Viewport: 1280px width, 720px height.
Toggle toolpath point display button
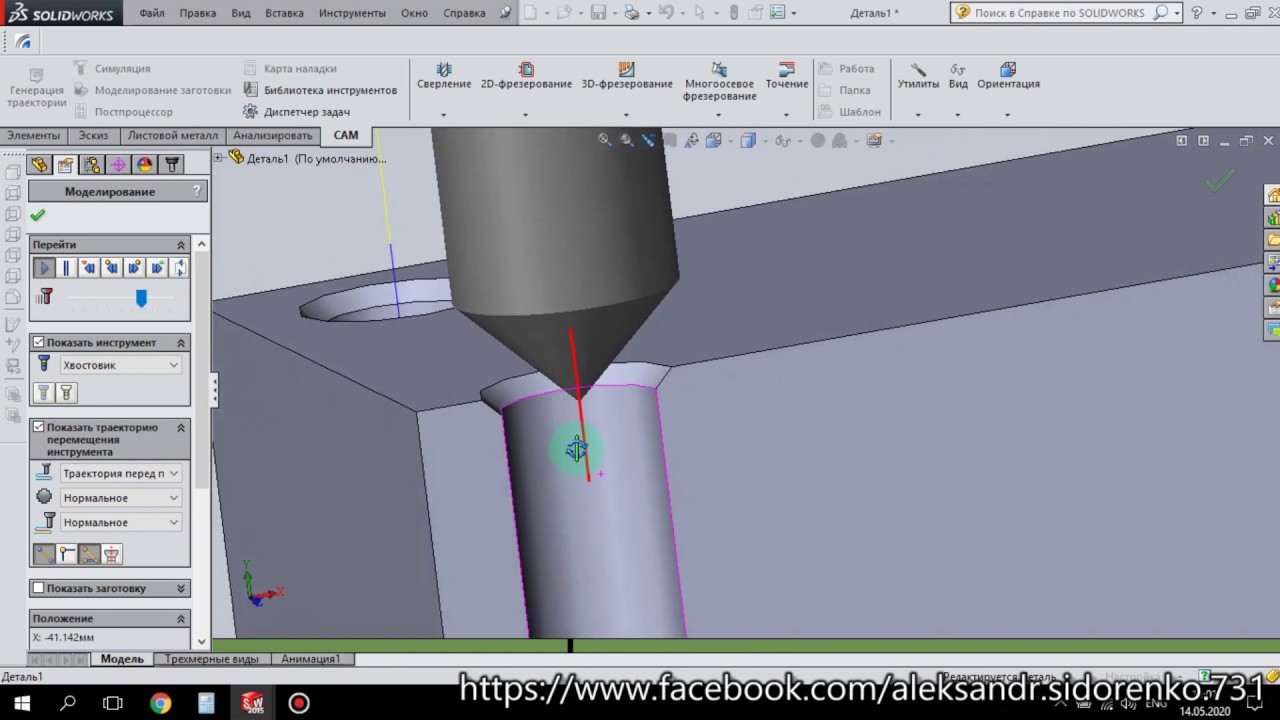tap(66, 554)
